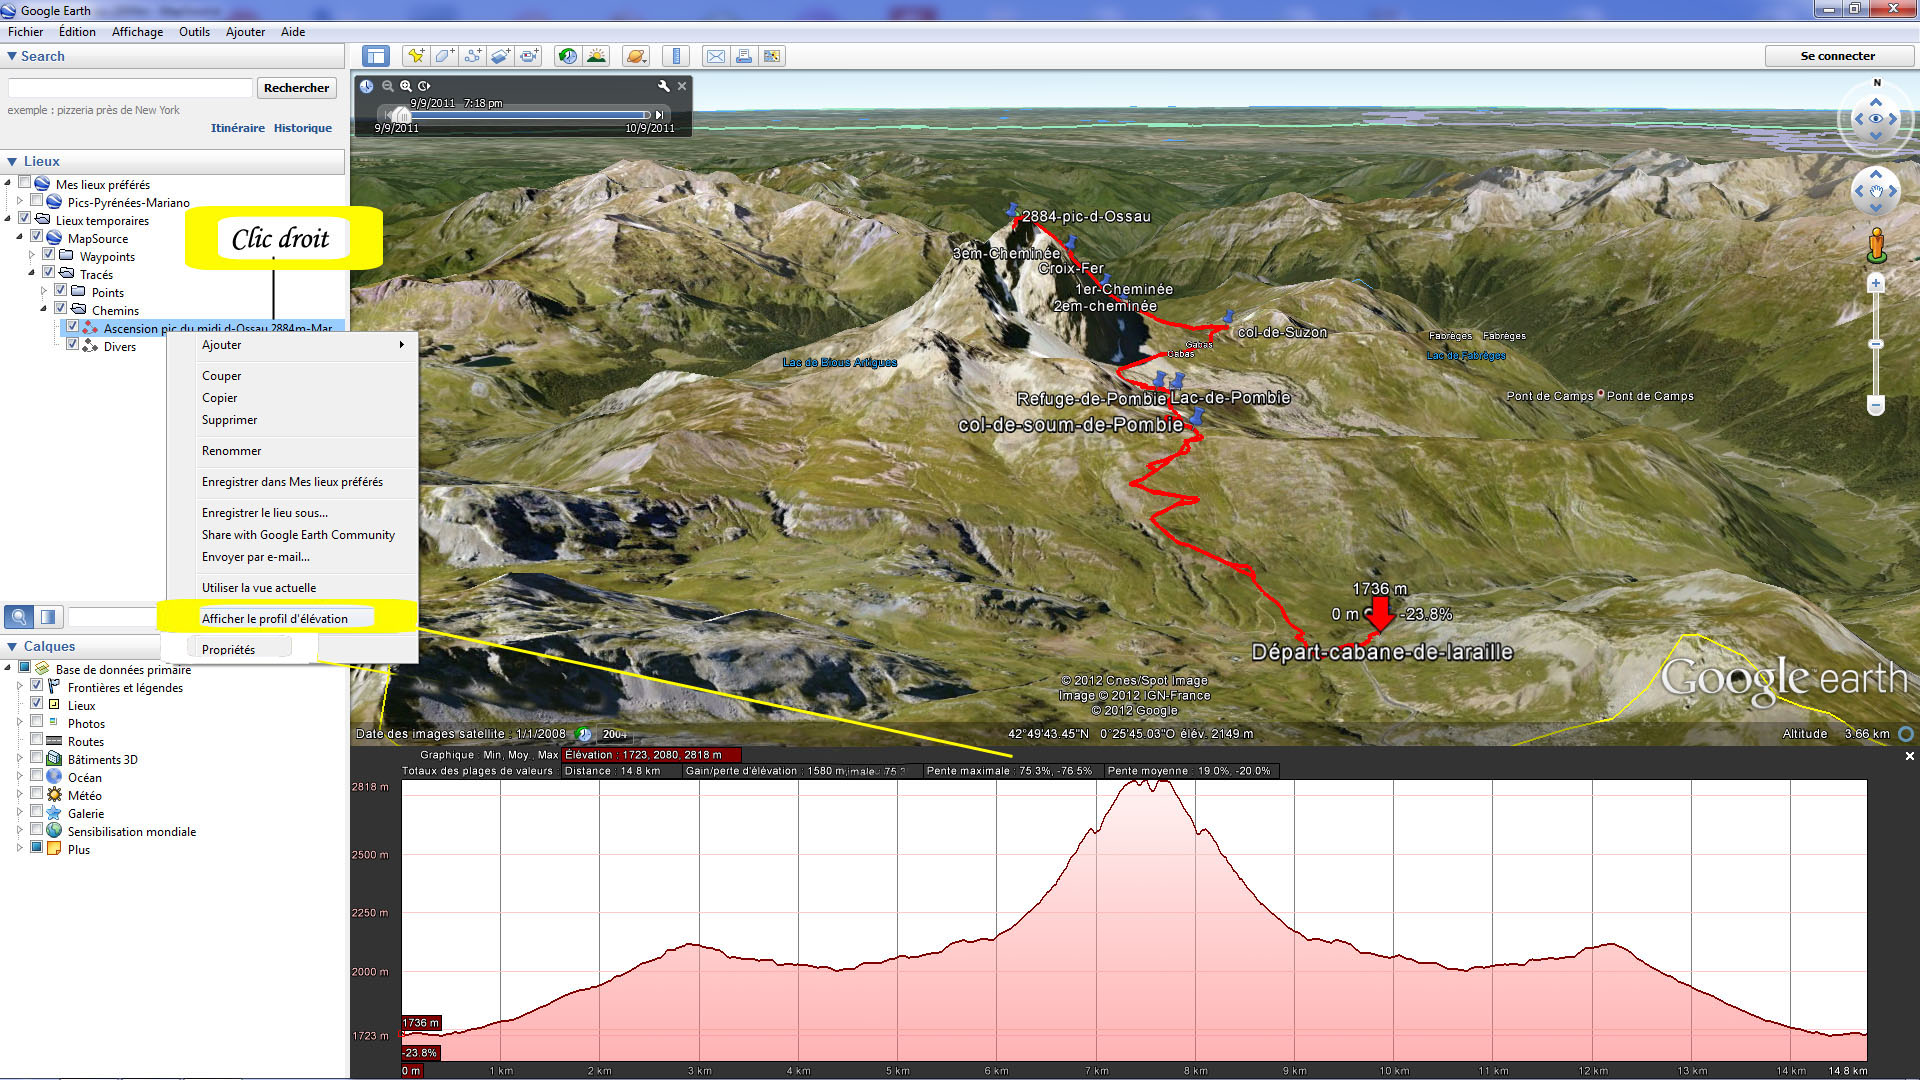This screenshot has width=1920, height=1080.
Task: Click the 2884-pic-d-Ossau placemark pin
Action: [x=1013, y=212]
